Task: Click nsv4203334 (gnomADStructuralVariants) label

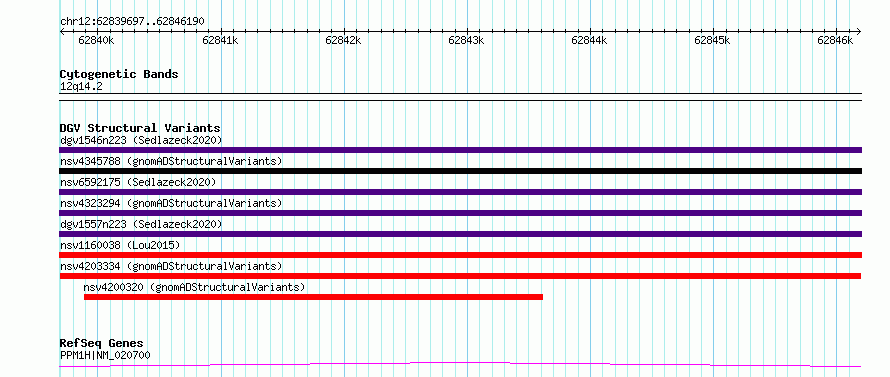Action: click(x=171, y=266)
